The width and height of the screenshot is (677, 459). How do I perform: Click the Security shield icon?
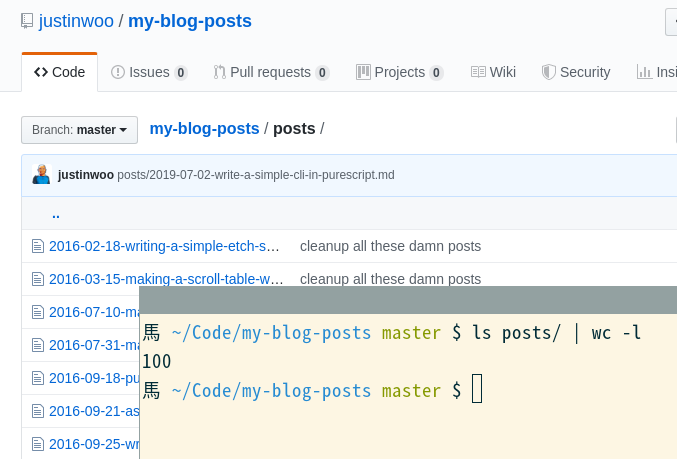coord(548,72)
